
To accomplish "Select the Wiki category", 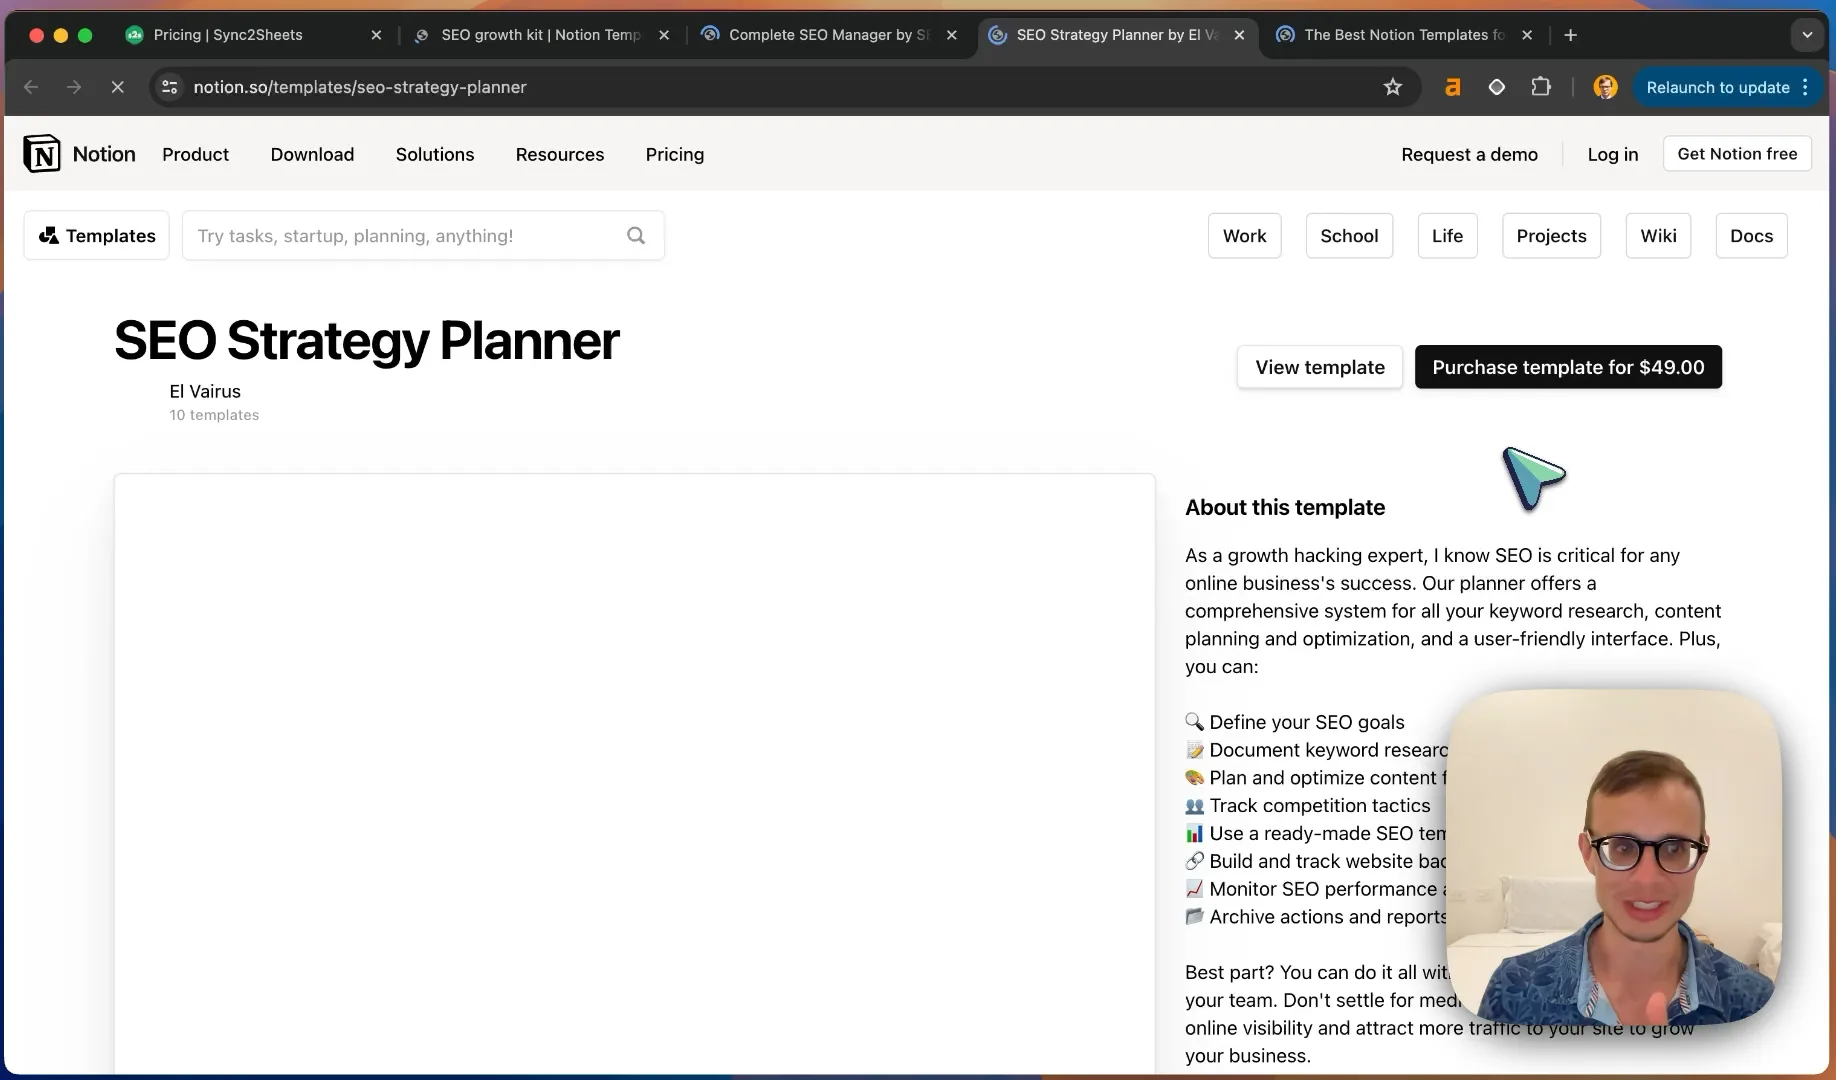I will 1658,236.
